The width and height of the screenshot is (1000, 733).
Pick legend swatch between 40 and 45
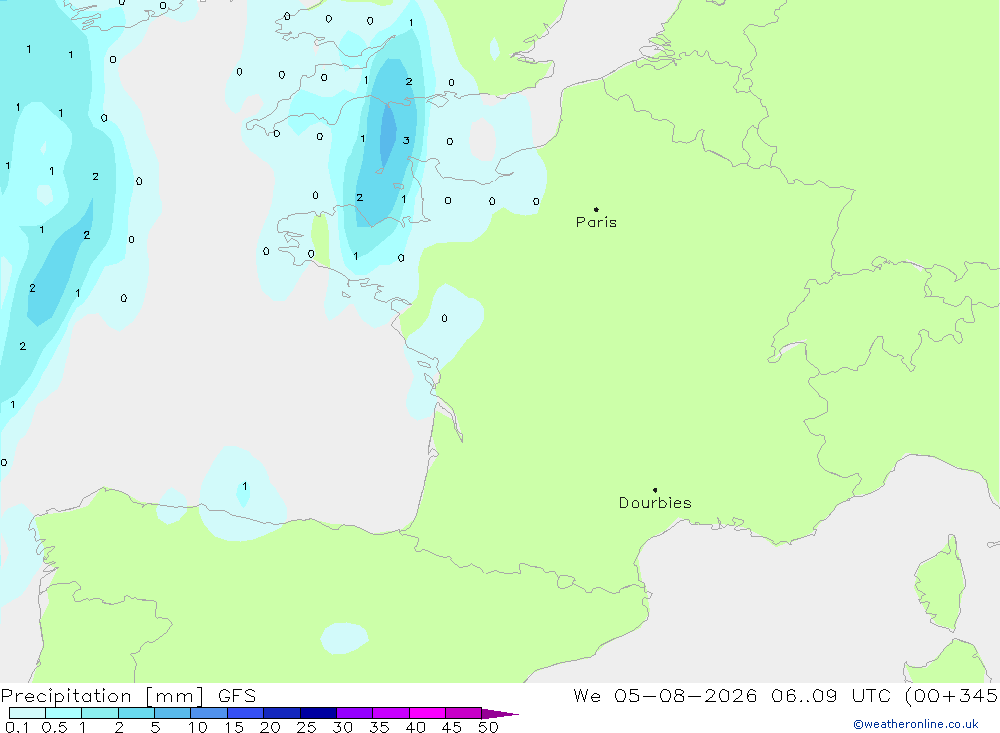427,713
